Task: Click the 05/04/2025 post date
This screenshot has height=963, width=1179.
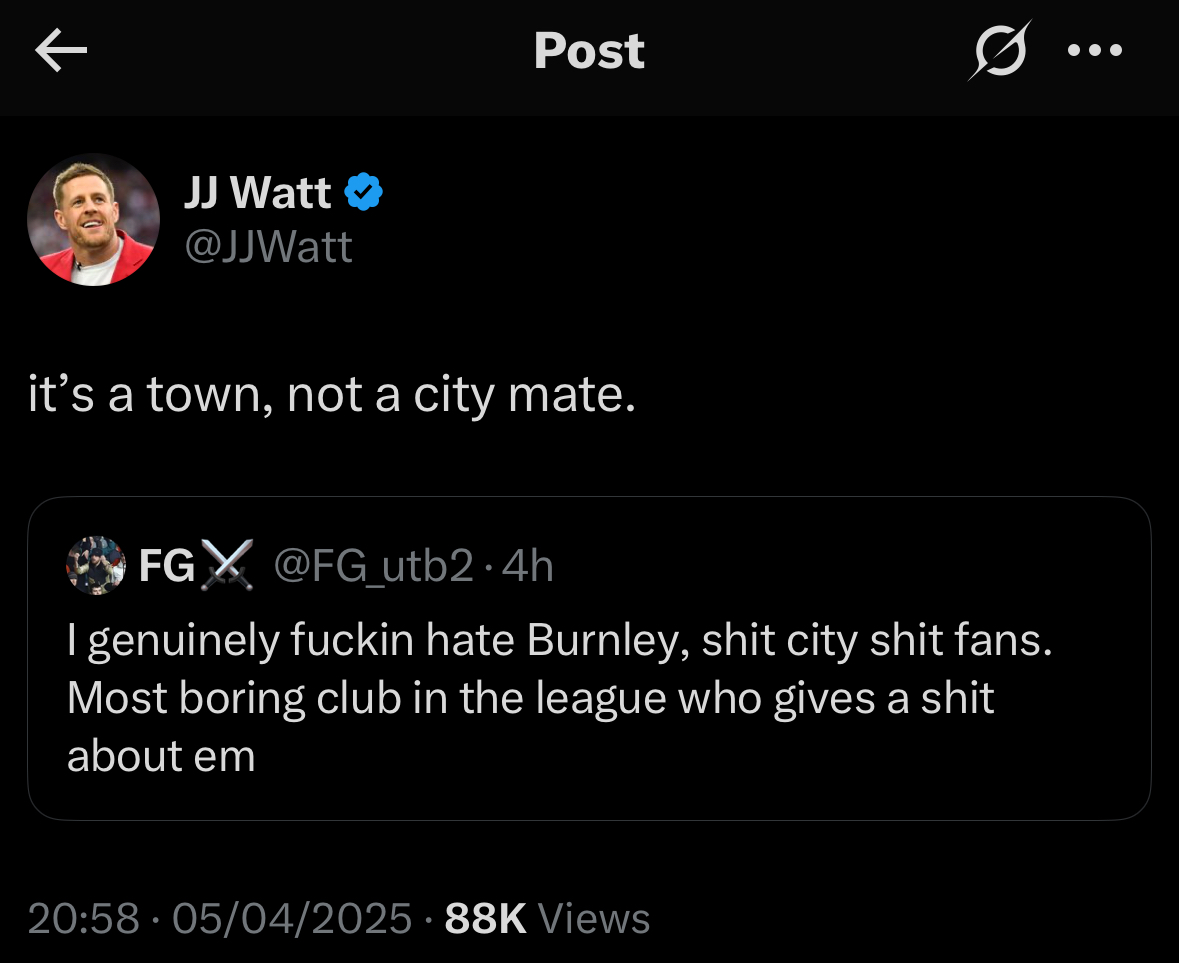Action: click(x=292, y=918)
